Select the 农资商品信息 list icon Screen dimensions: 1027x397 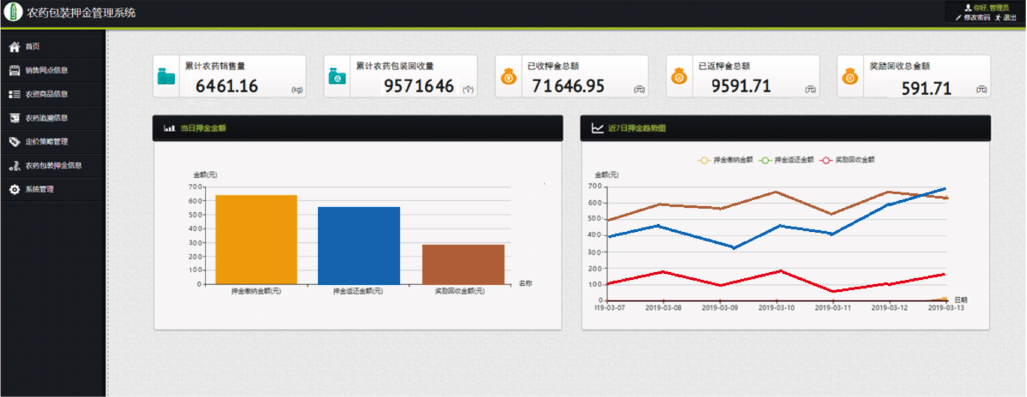[x=14, y=94]
